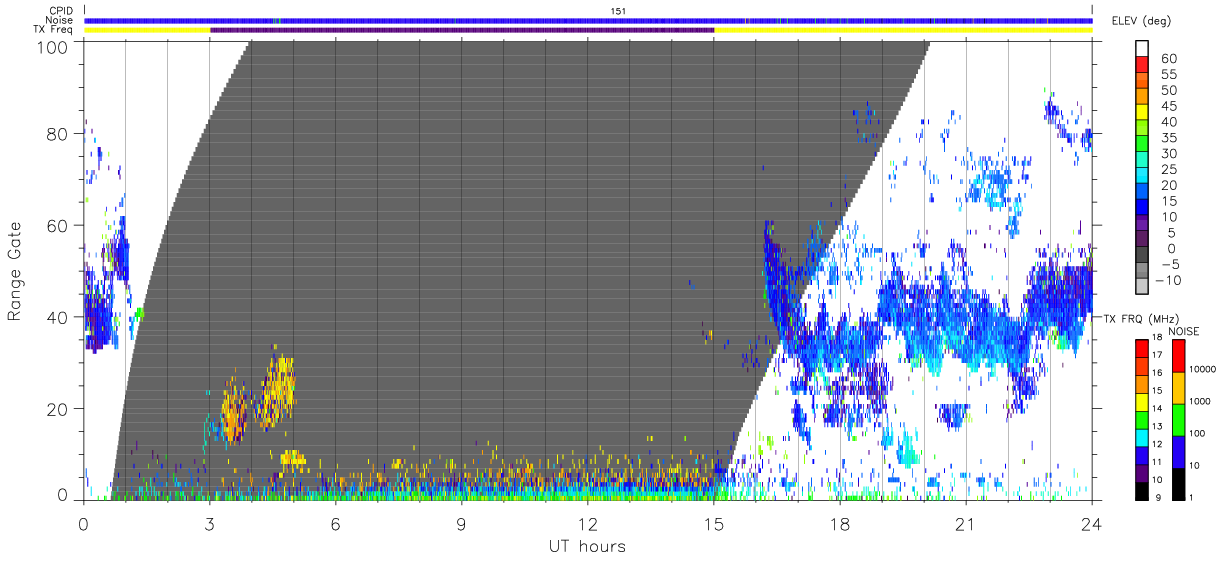
Task: Select the cyan segment in TX FRQ color bar
Action: point(1142,437)
